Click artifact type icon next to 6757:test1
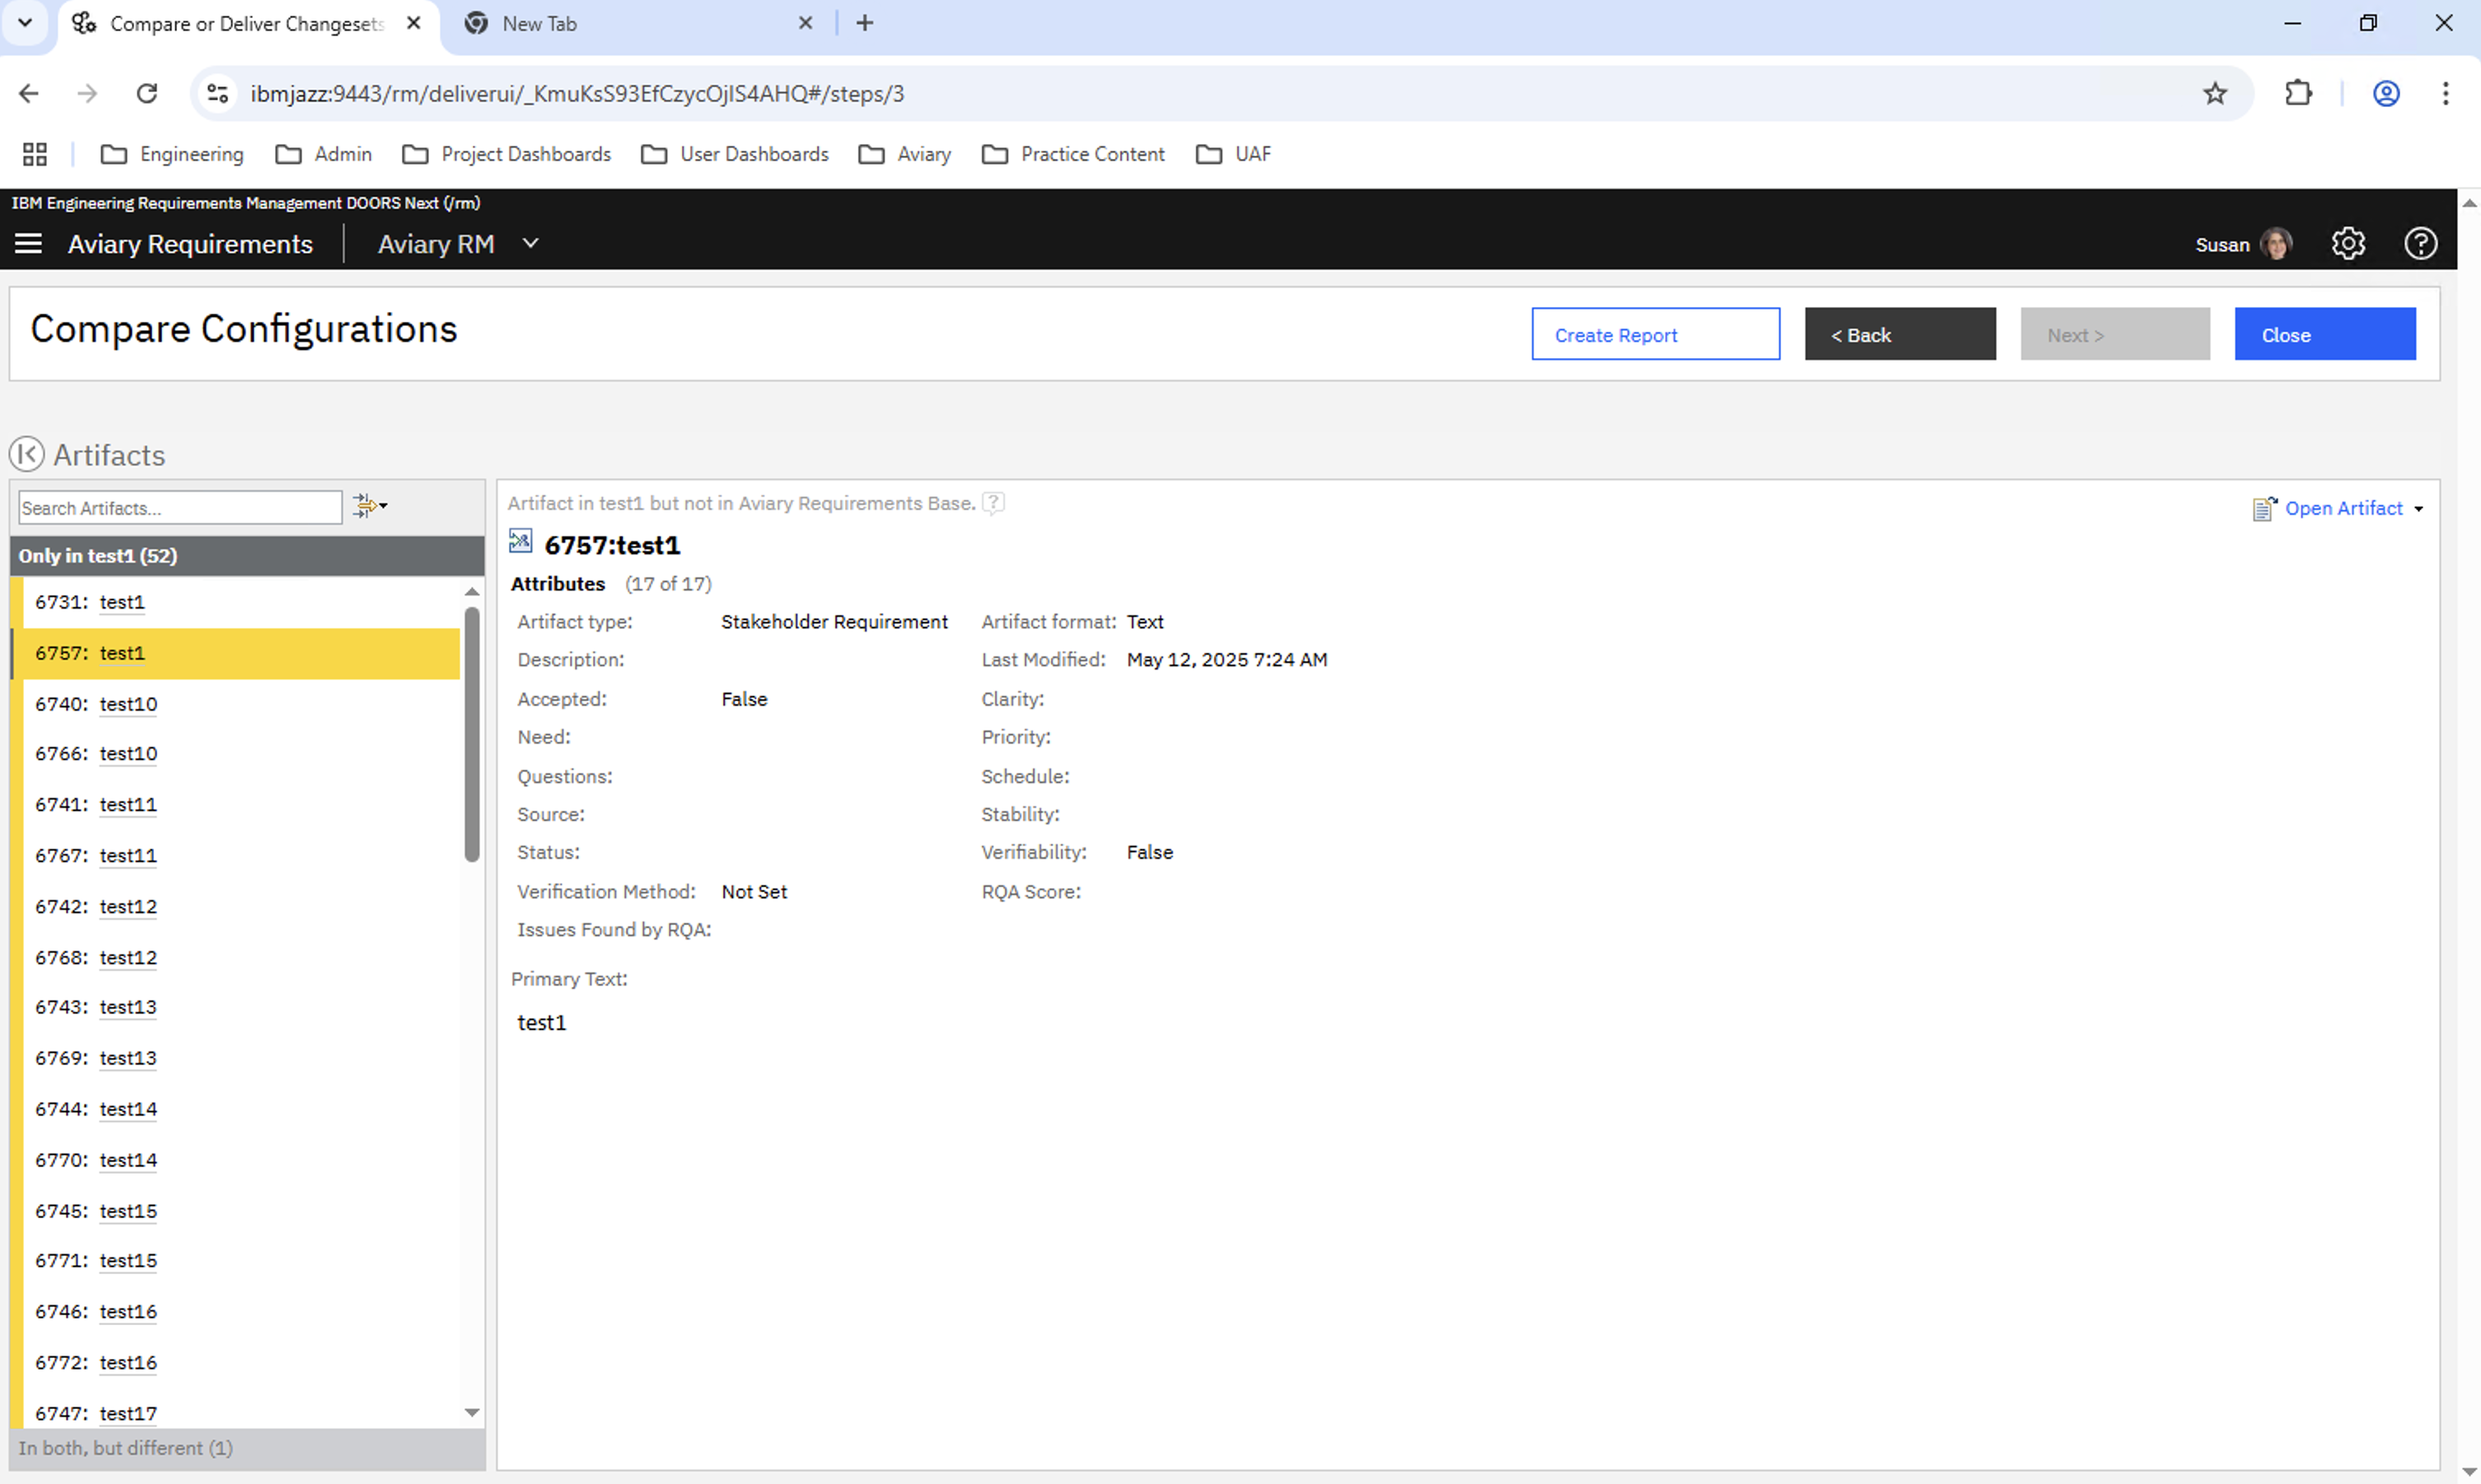This screenshot has width=2481, height=1484. [520, 543]
